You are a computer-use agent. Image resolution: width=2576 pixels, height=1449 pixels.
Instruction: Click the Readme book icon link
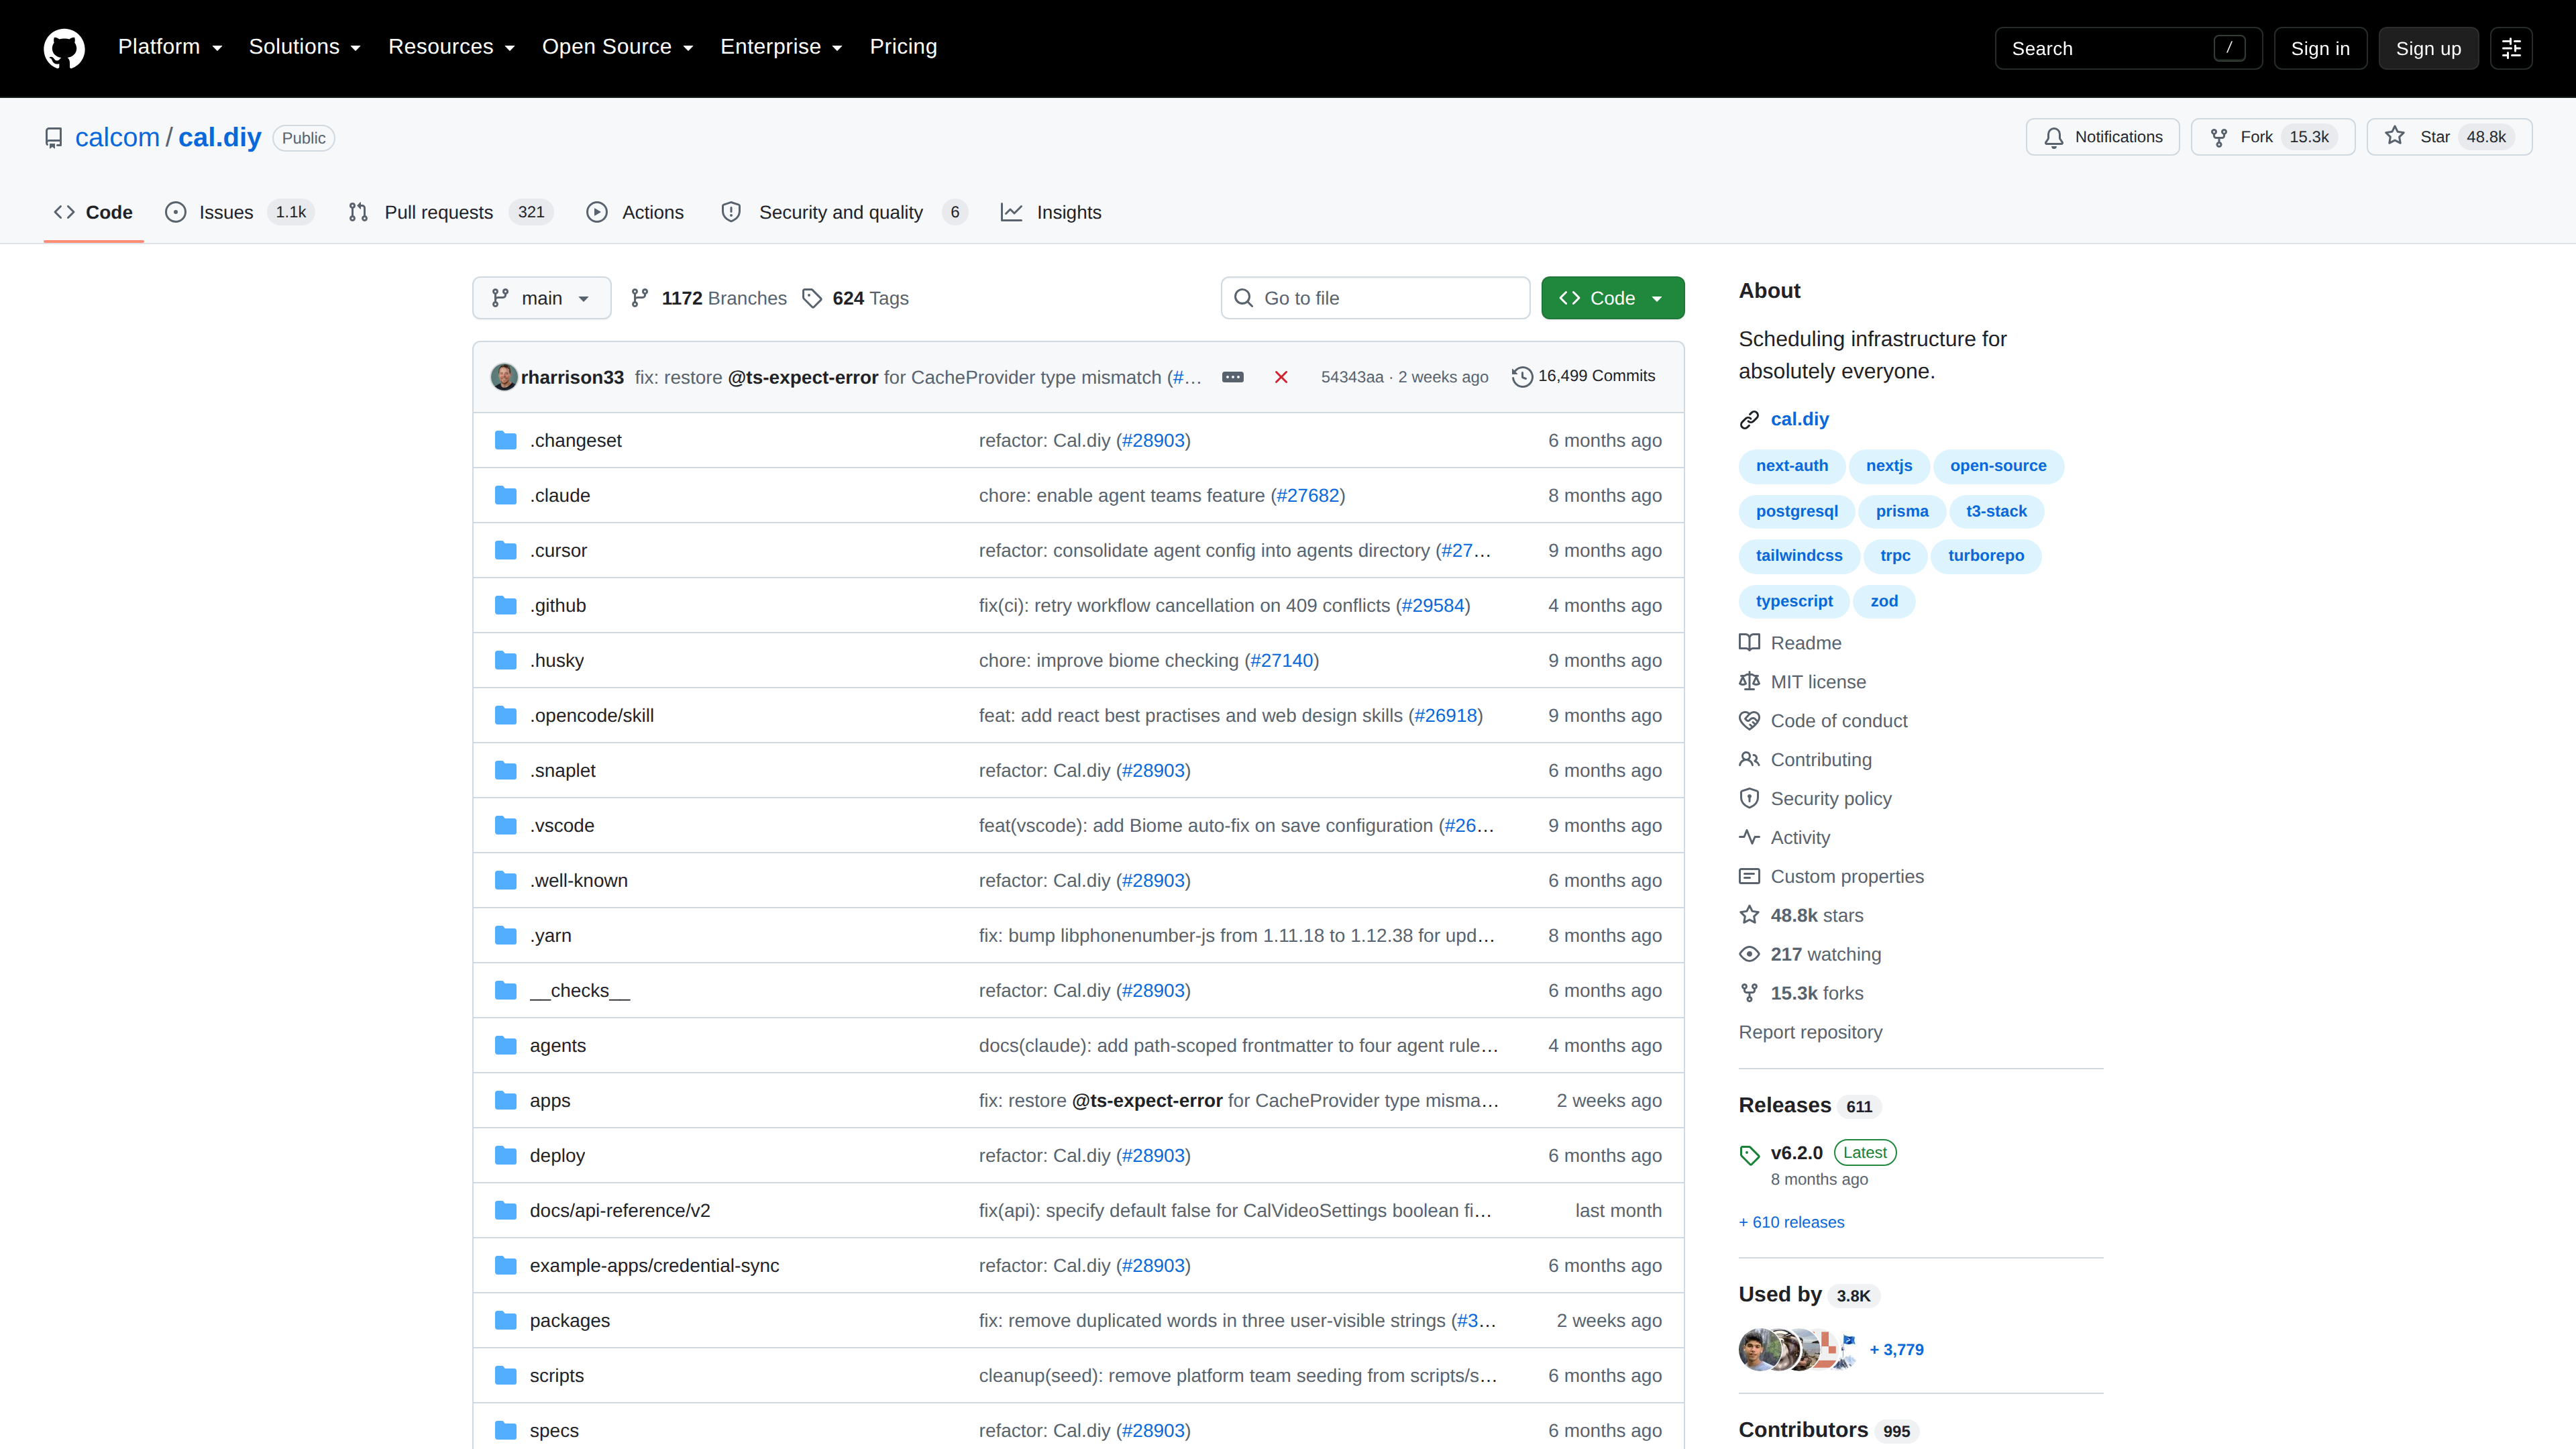coord(1790,643)
